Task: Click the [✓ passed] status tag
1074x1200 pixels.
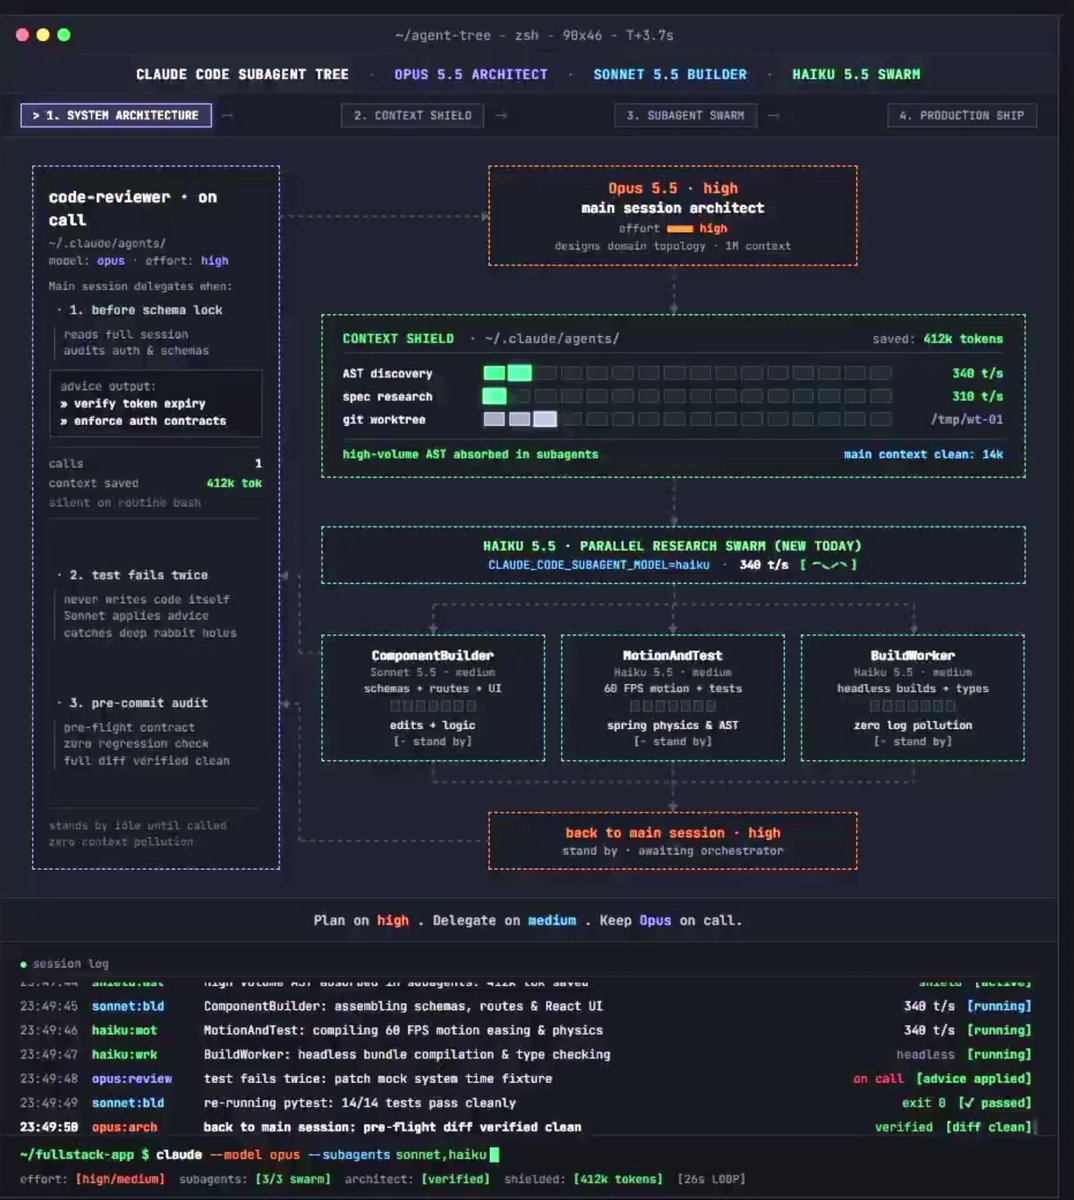Action: coord(994,1103)
